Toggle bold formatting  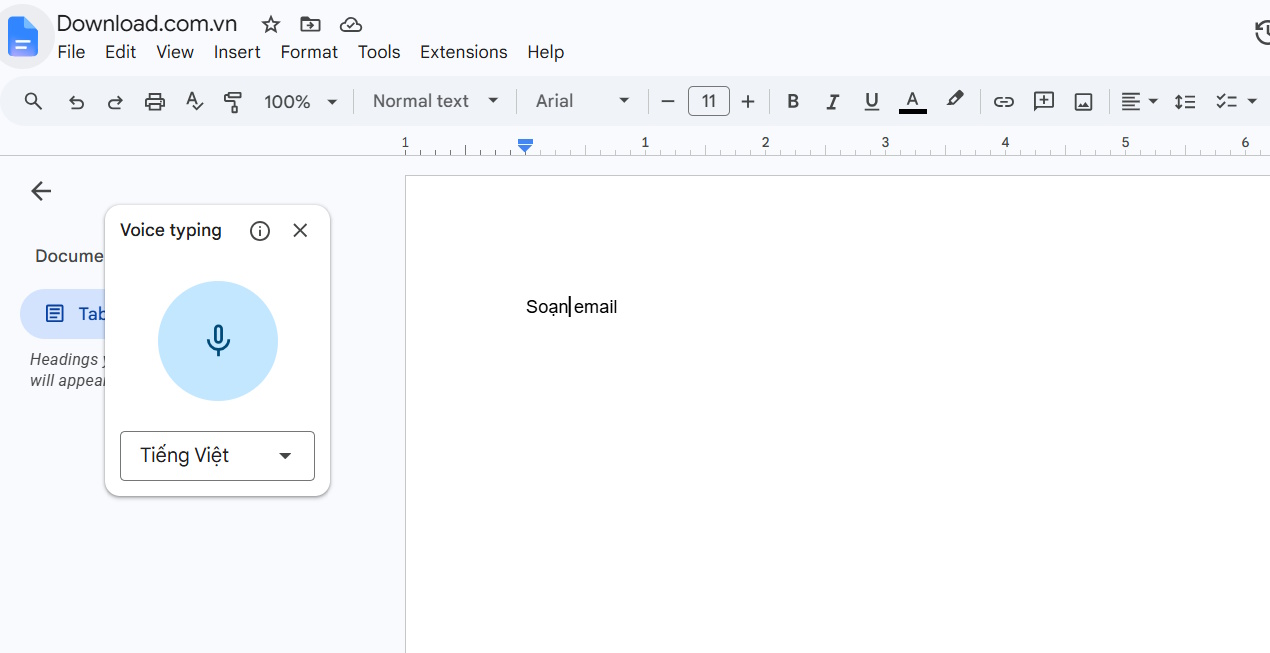pyautogui.click(x=793, y=101)
